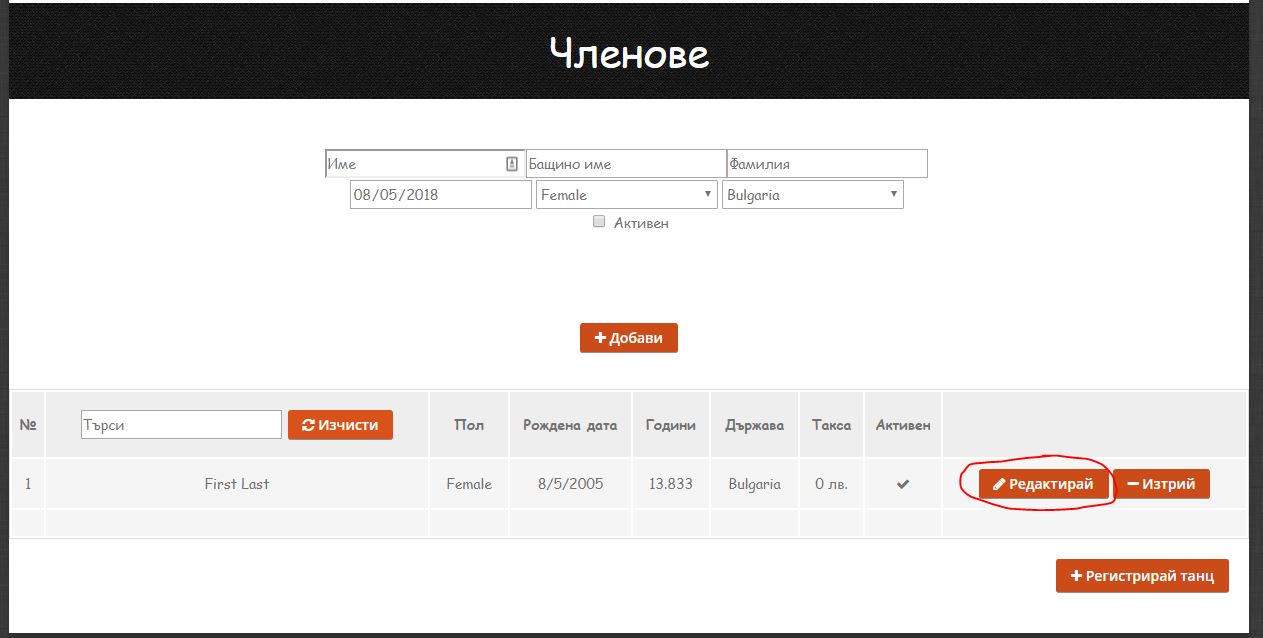Click the contact autofill icon in Име field

(512, 164)
